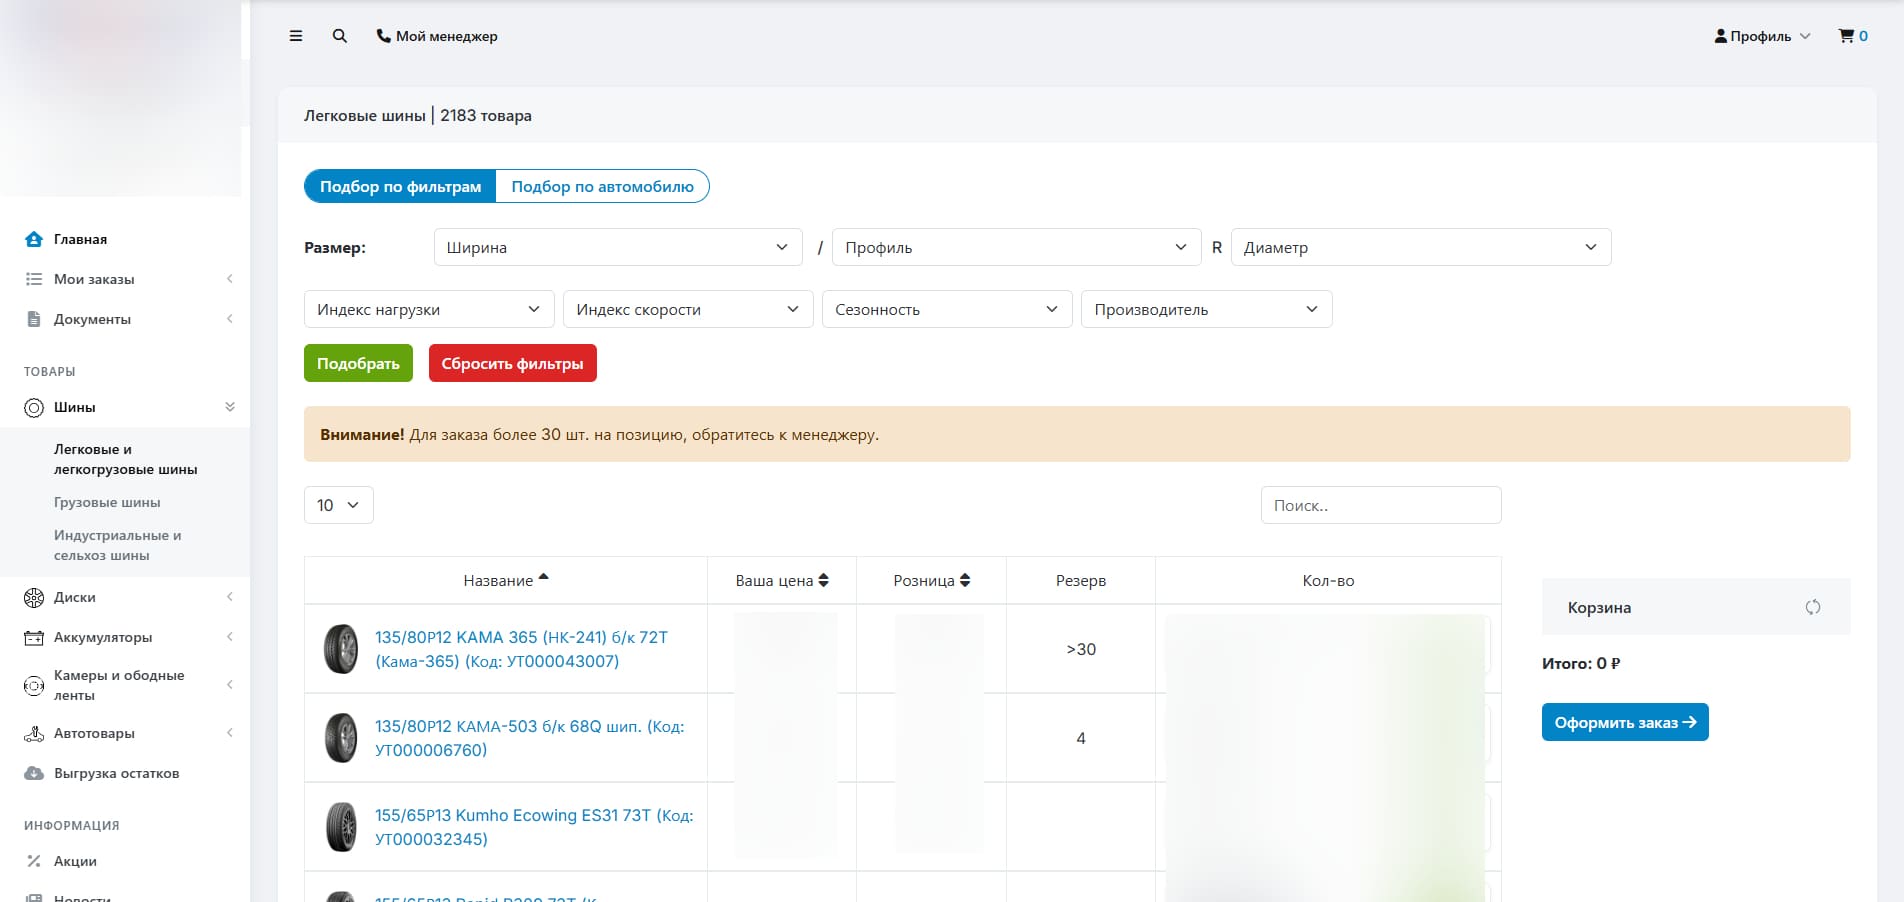Expand the Автотовары submenu chevron
Image resolution: width=1904 pixels, height=902 pixels.
click(230, 733)
